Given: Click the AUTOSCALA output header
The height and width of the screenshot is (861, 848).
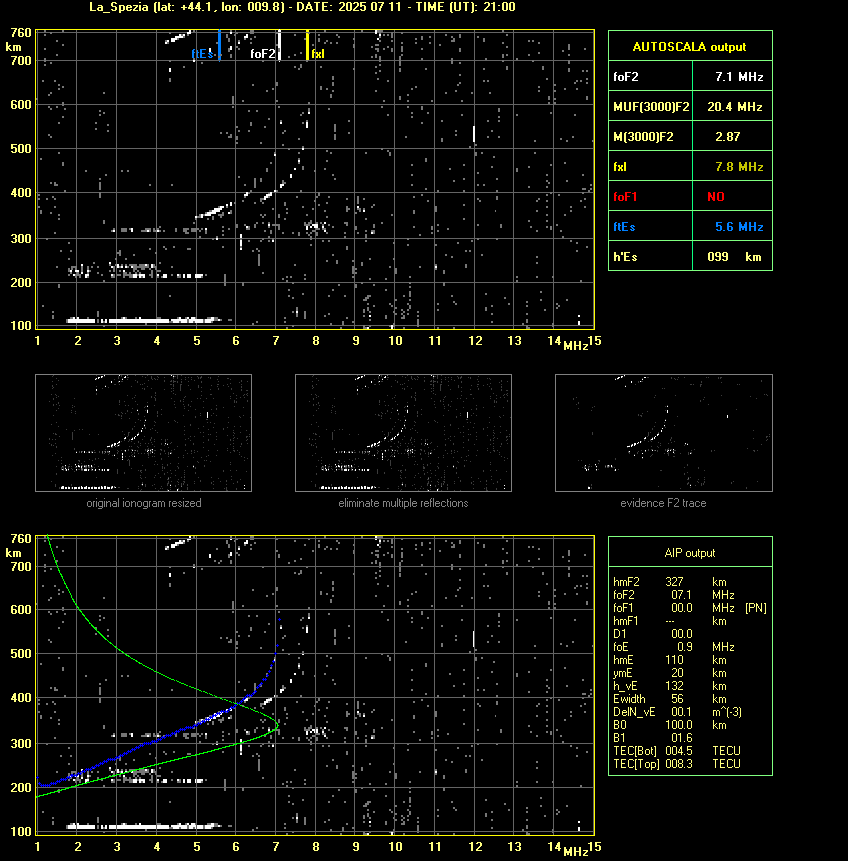Looking at the screenshot, I should 689,47.
